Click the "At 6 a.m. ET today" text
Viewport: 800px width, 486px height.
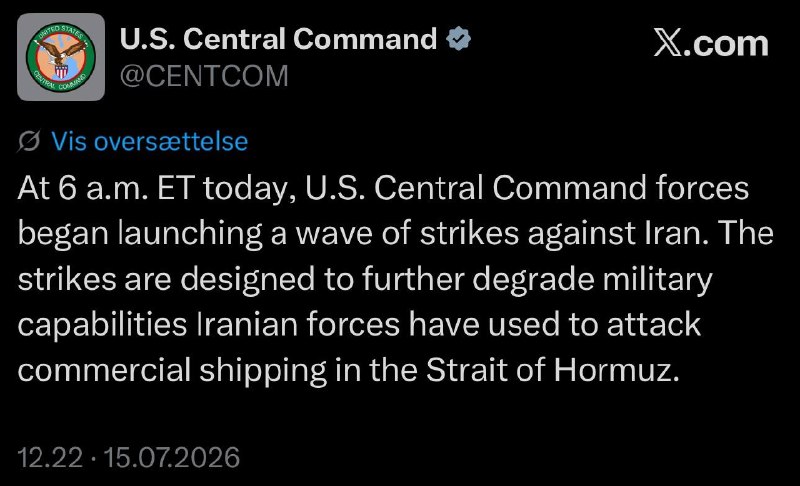157,188
